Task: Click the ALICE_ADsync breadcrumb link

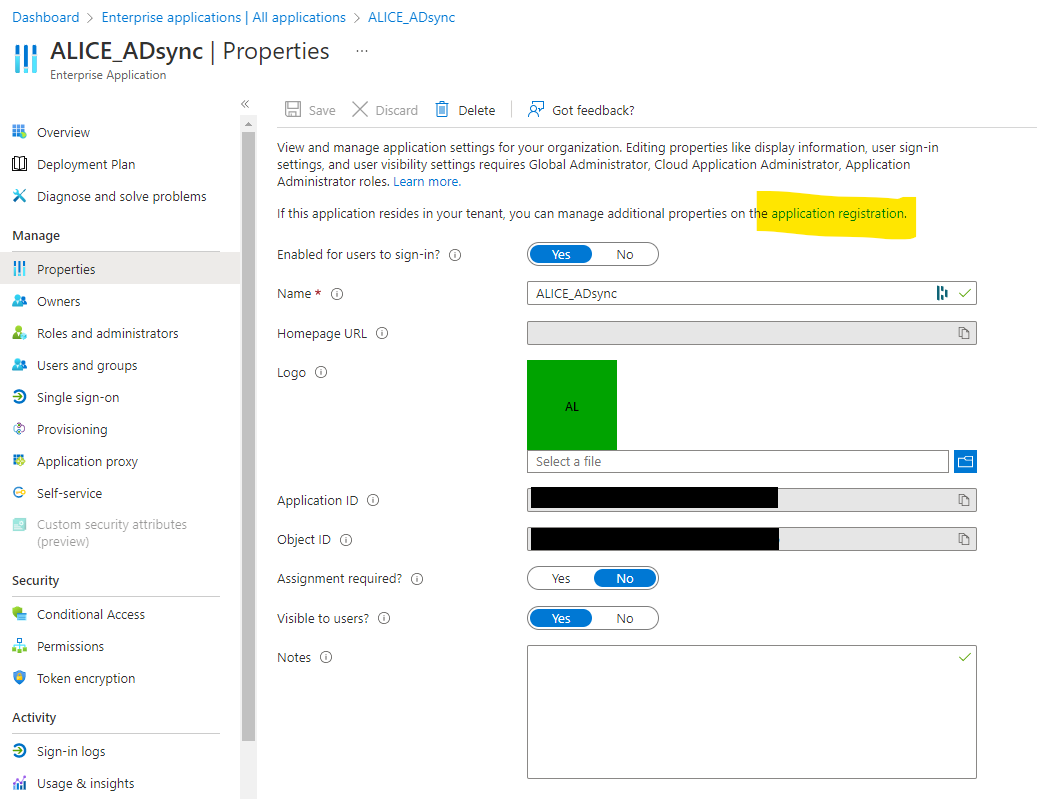Action: pyautogui.click(x=411, y=17)
